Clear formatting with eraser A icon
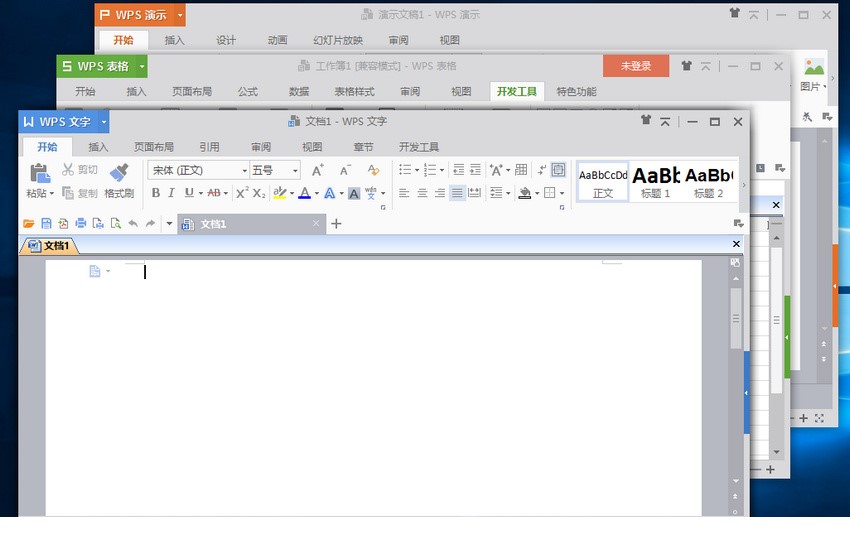 (x=374, y=170)
